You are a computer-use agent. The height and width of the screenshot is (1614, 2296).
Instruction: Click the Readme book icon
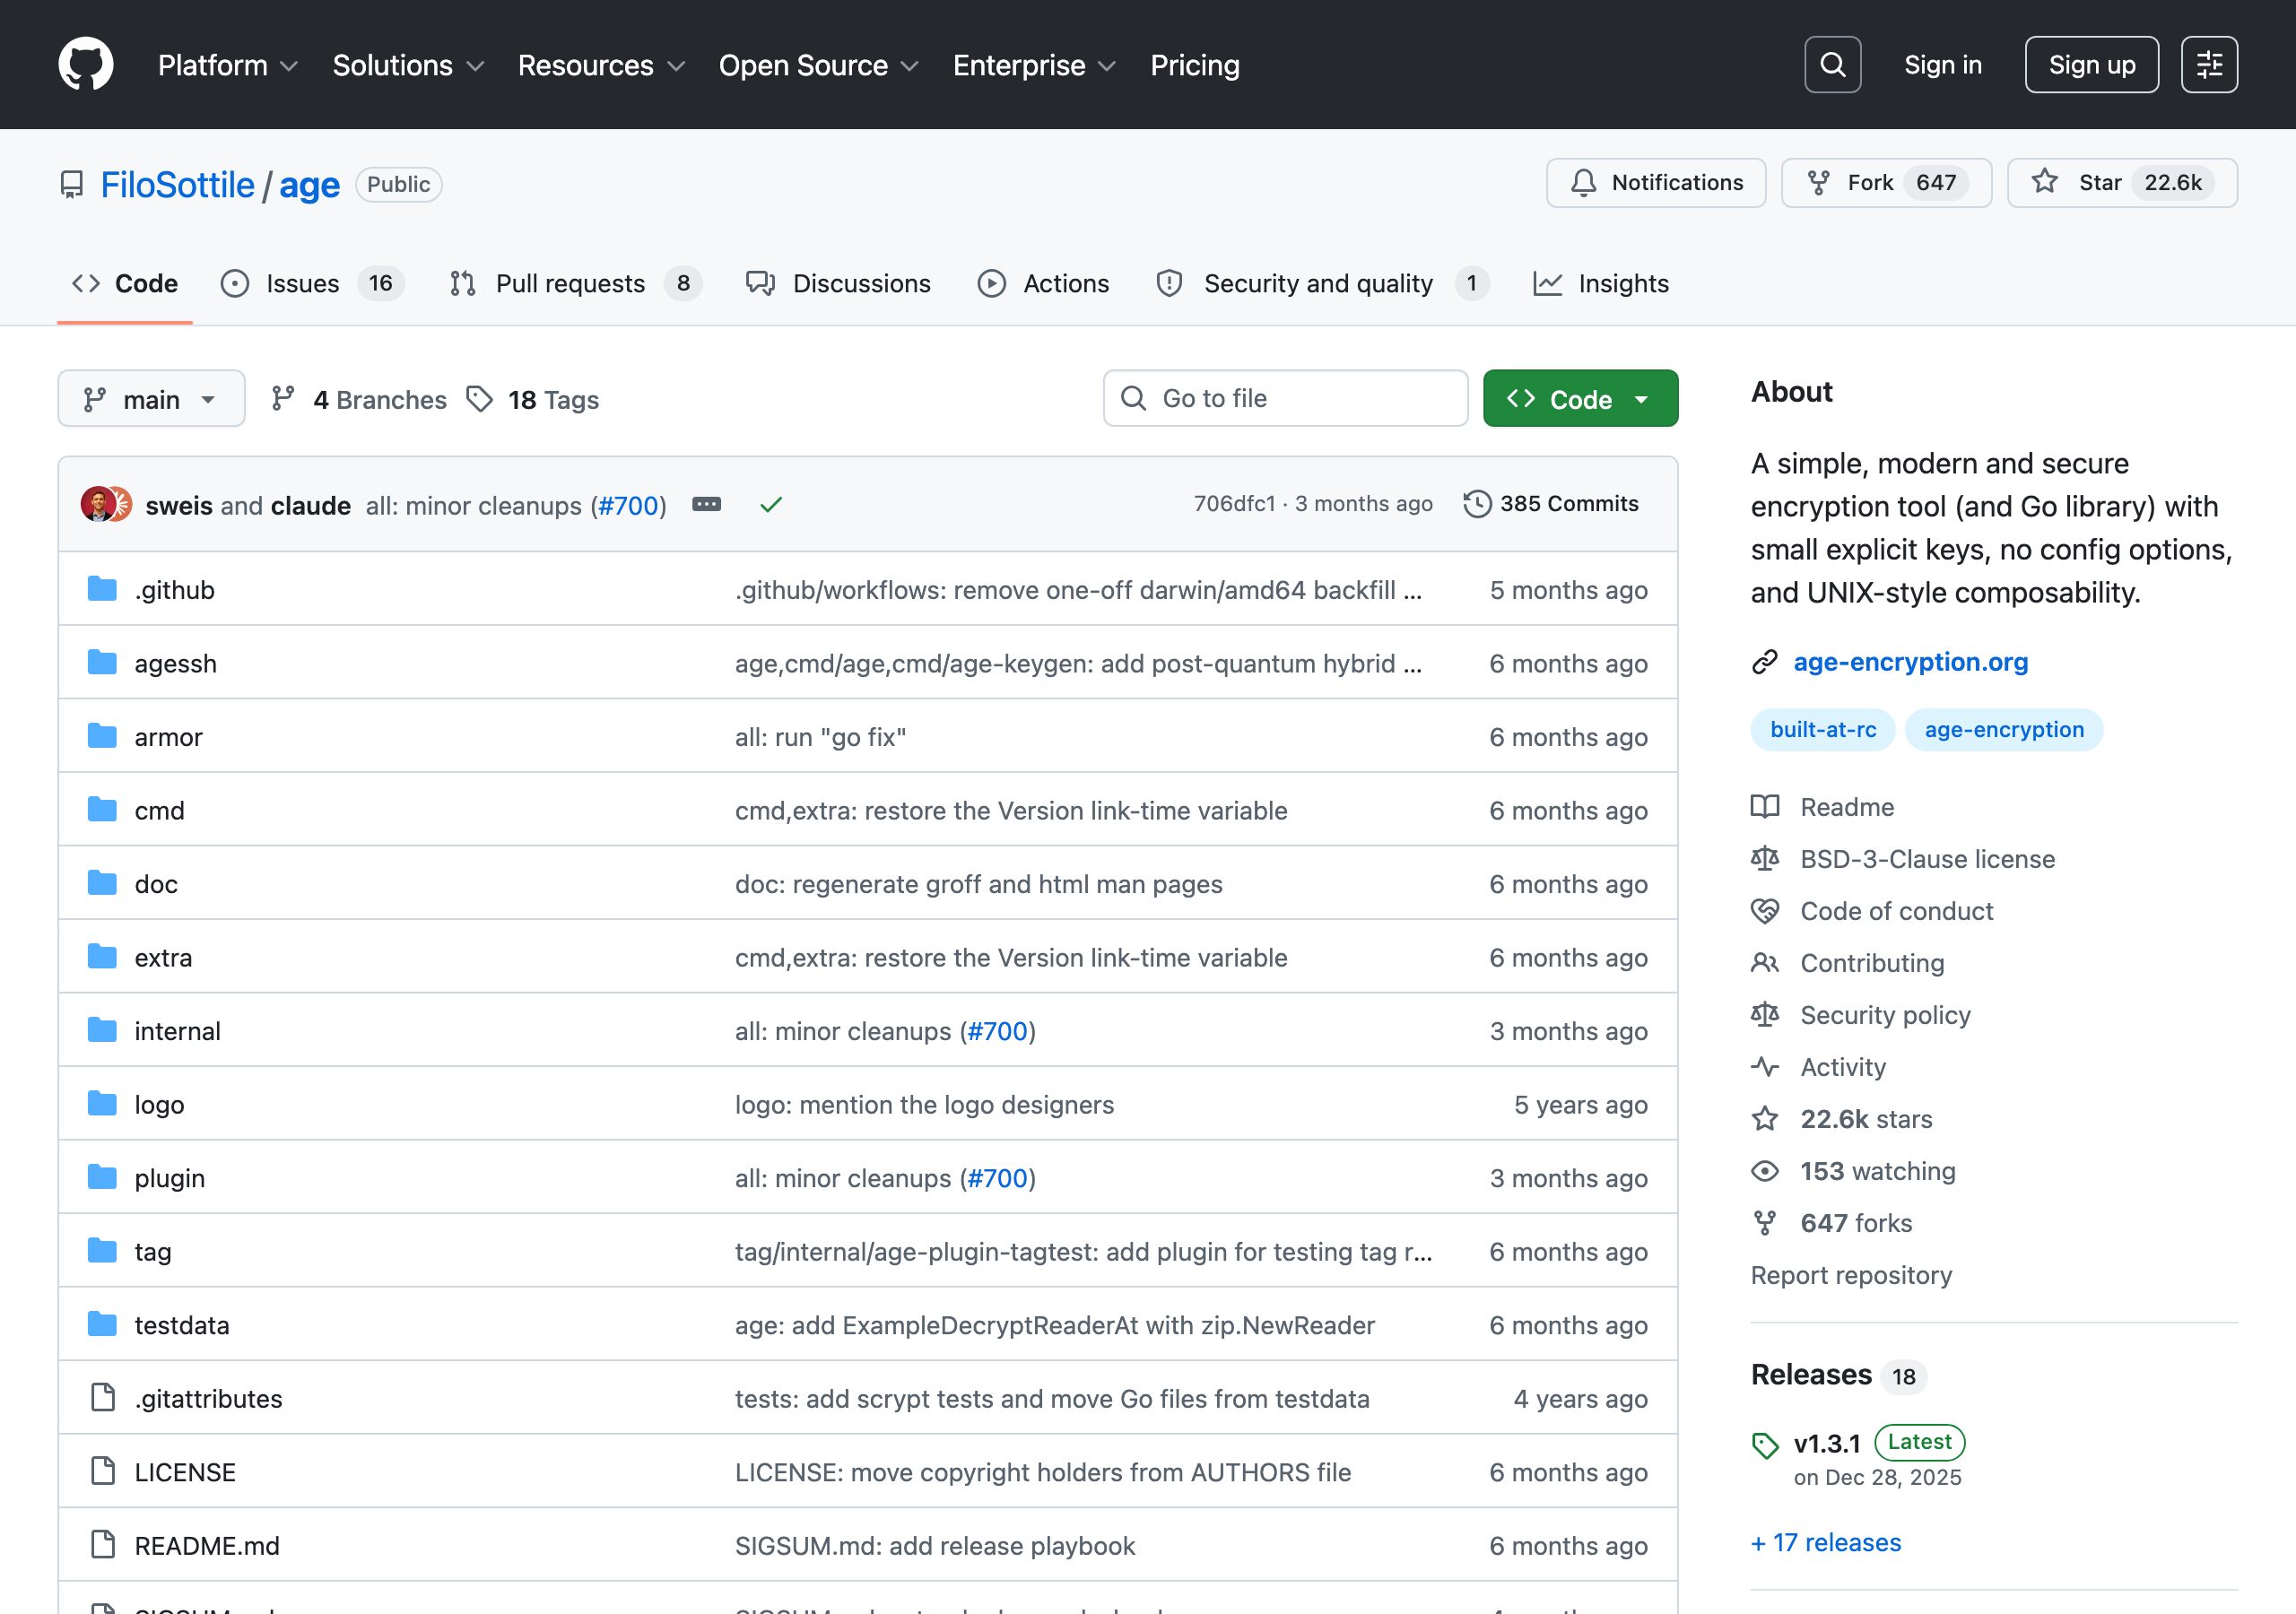[1765, 806]
